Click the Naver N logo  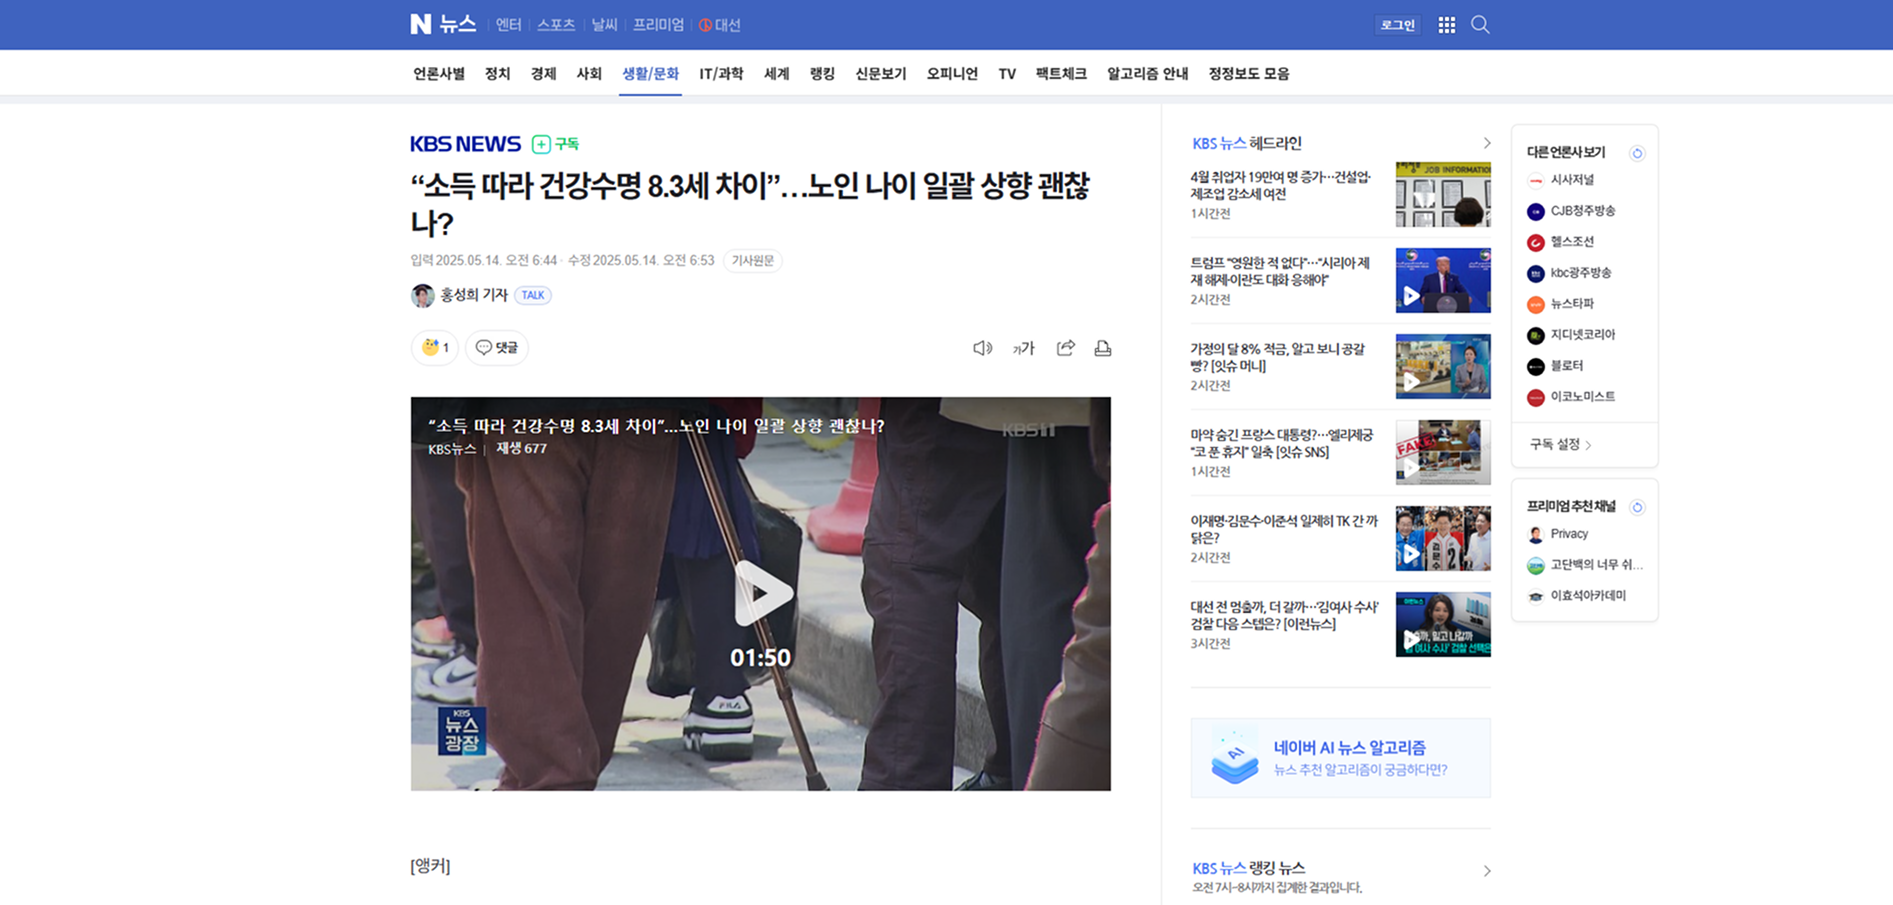point(421,25)
